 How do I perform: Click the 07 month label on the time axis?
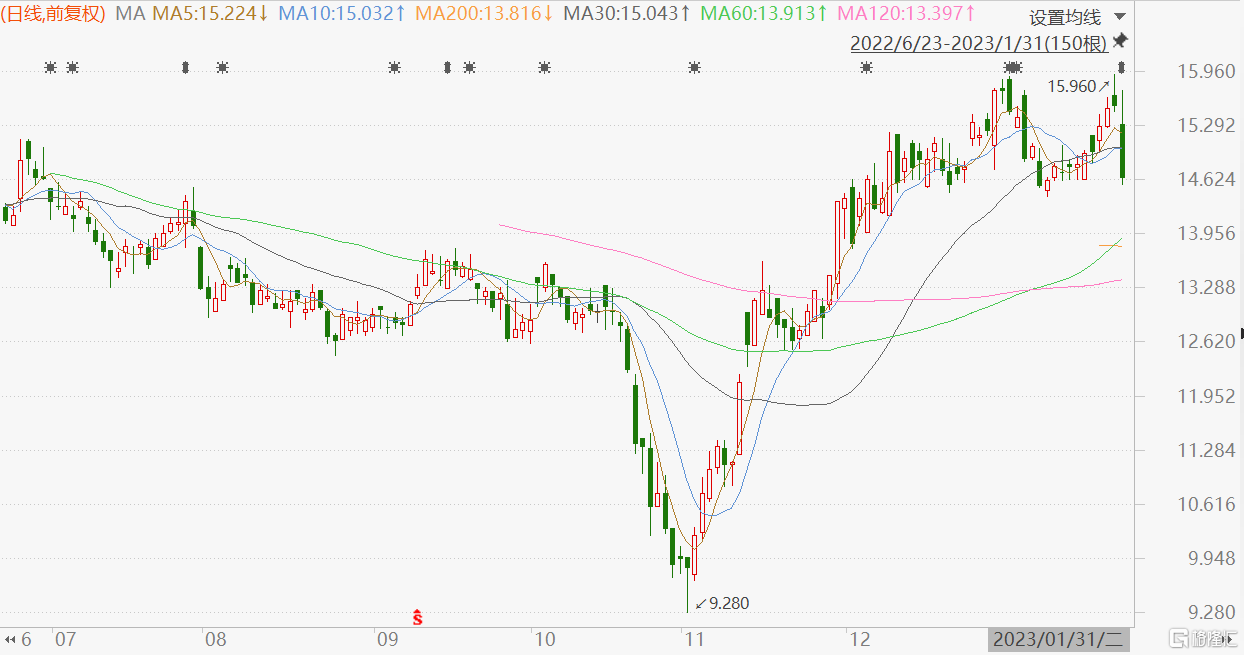[x=65, y=639]
